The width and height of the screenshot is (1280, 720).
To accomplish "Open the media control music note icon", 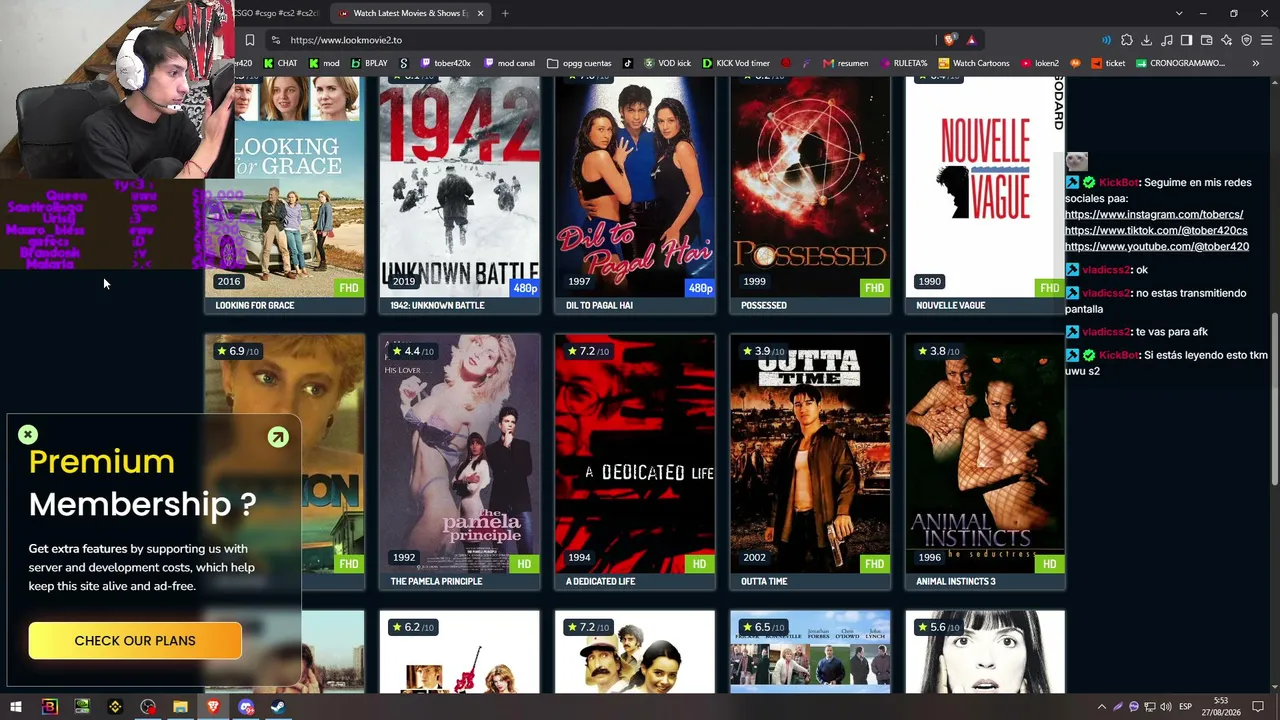I will [1167, 40].
